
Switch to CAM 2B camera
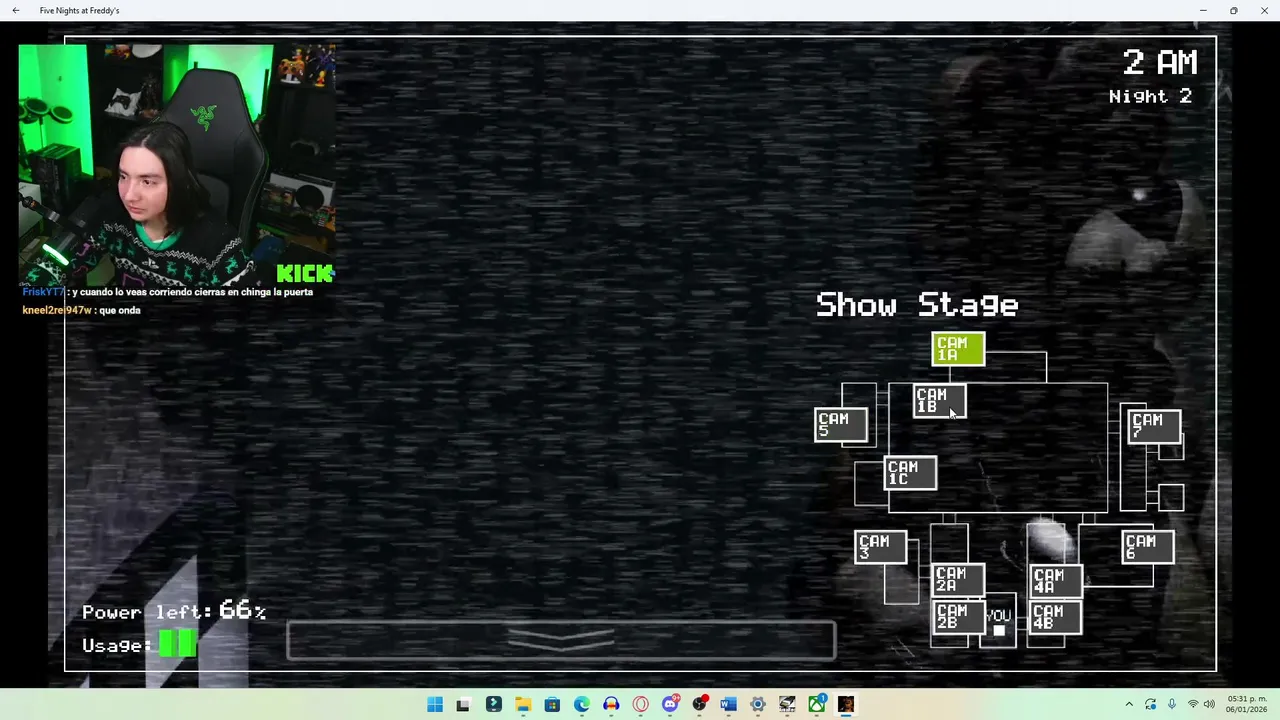[x=958, y=617]
